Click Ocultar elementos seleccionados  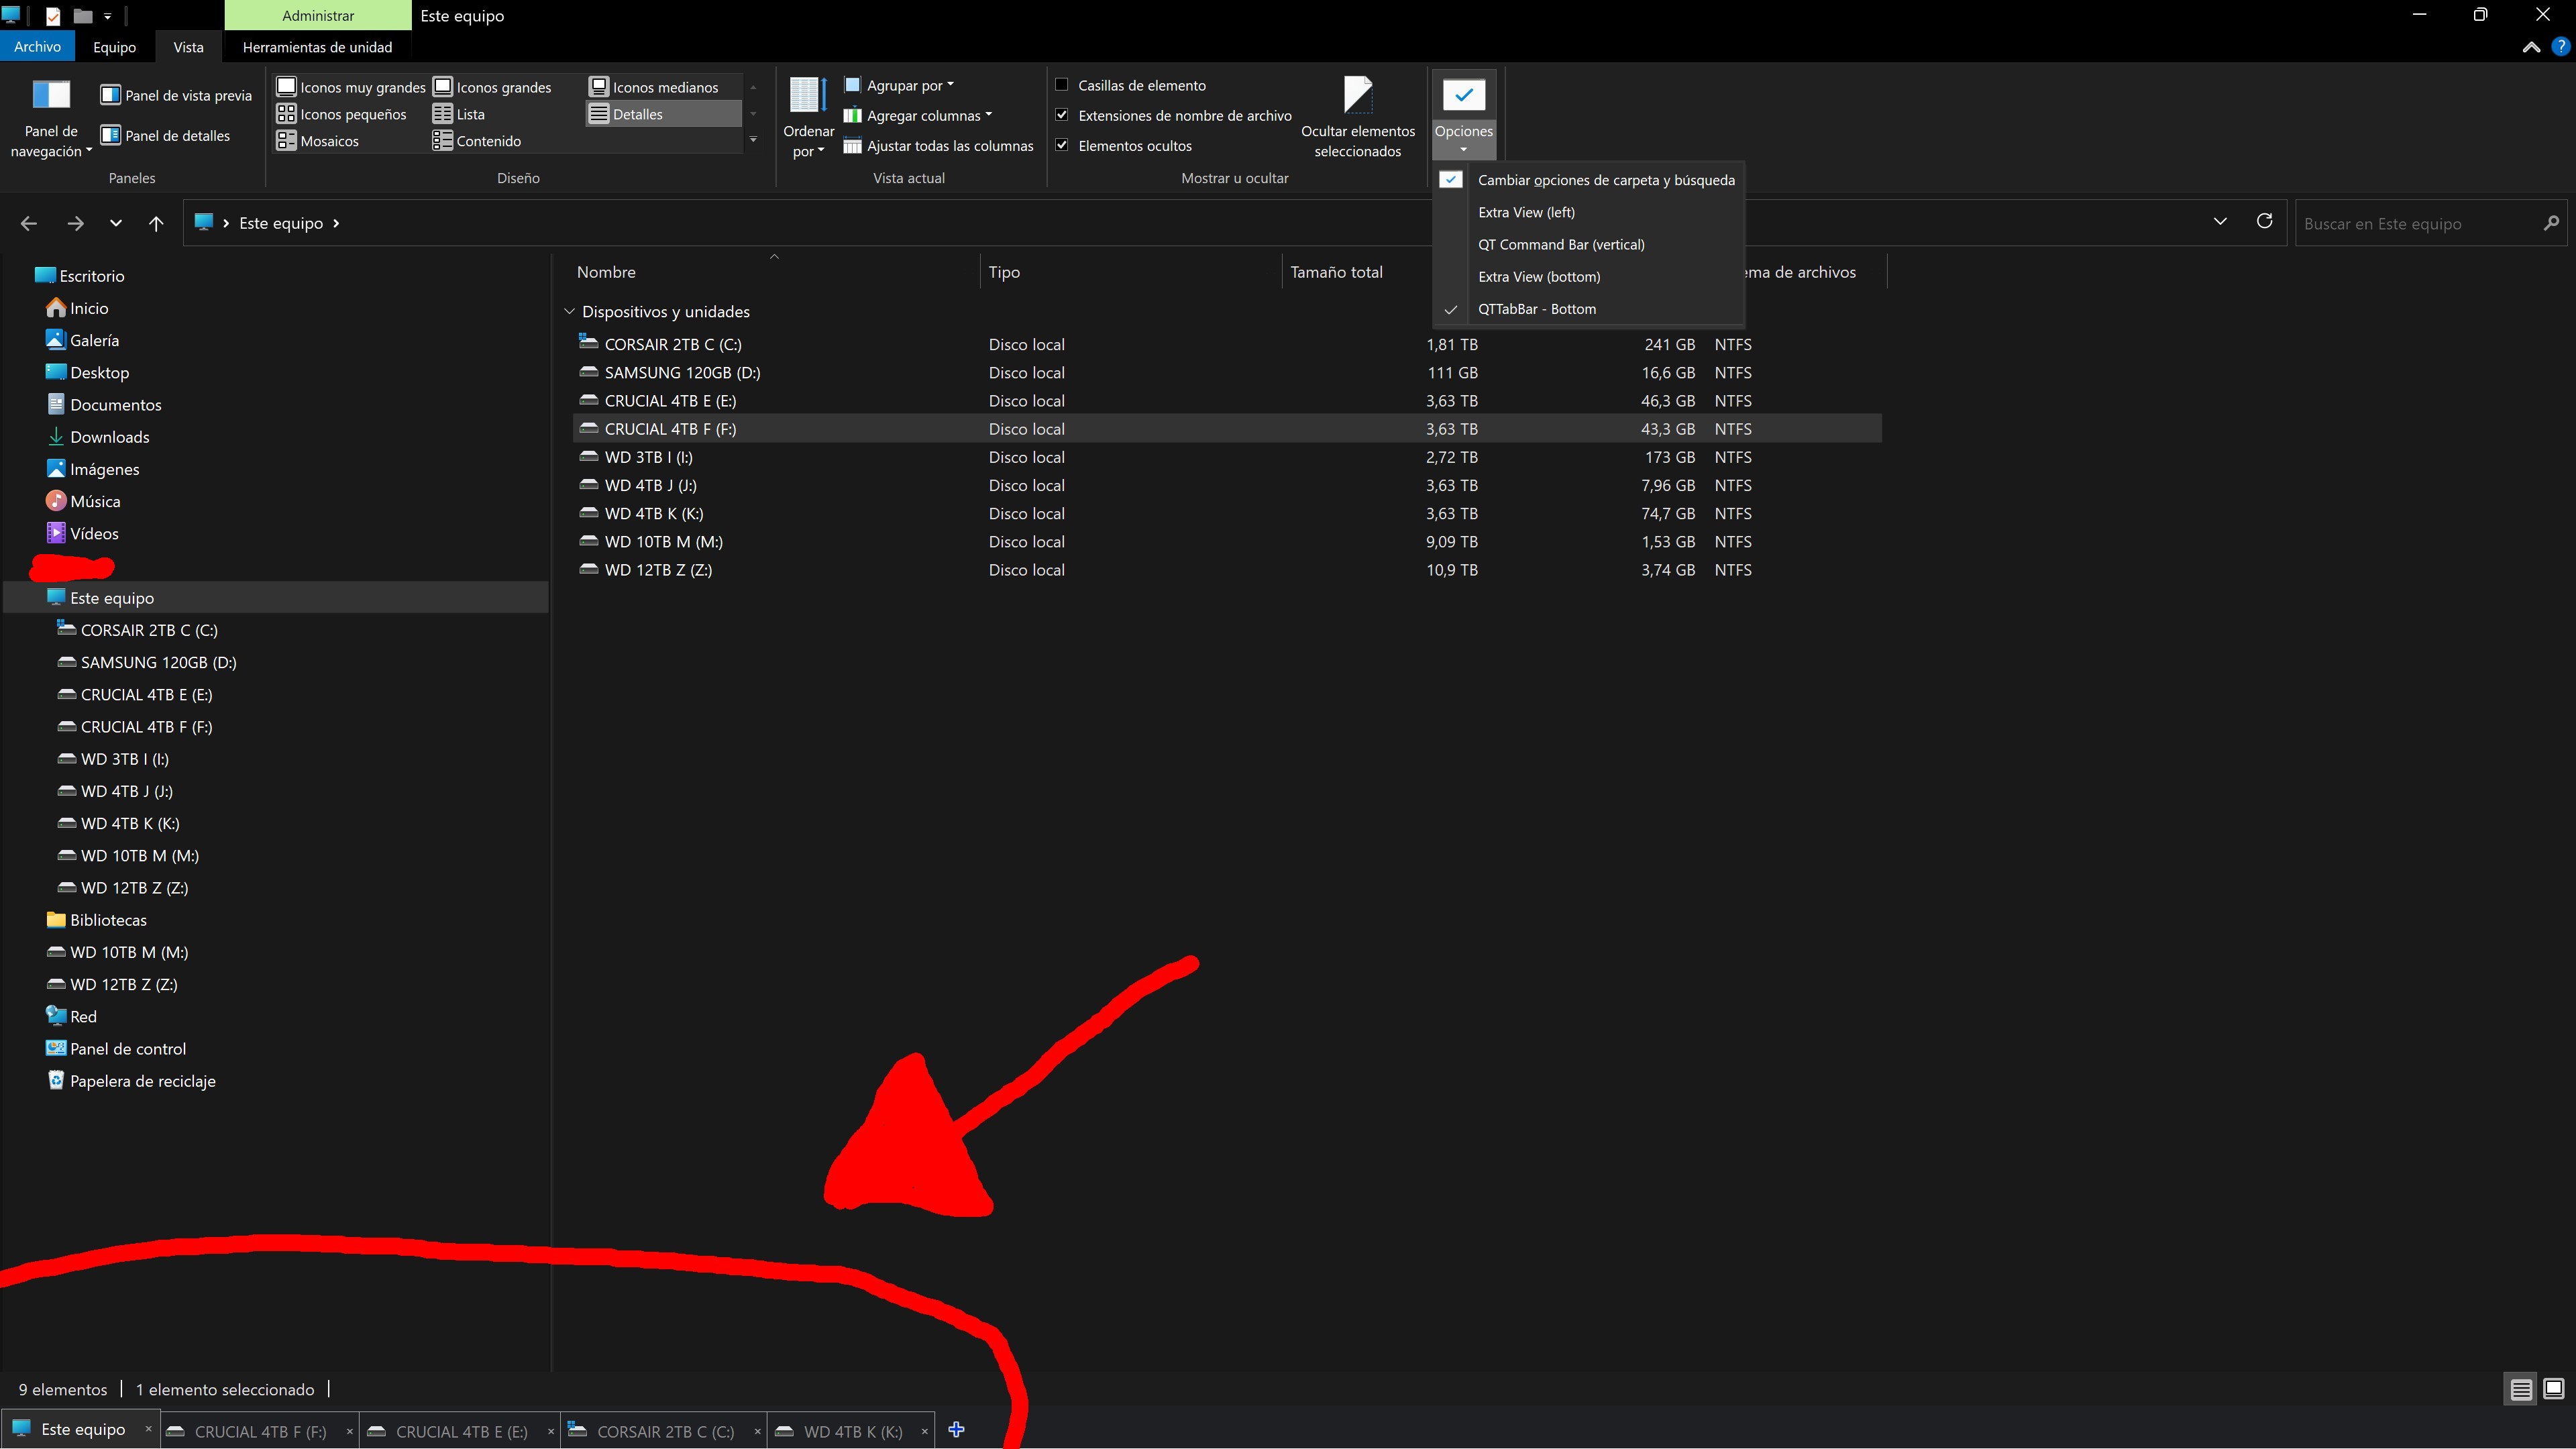1357,117
